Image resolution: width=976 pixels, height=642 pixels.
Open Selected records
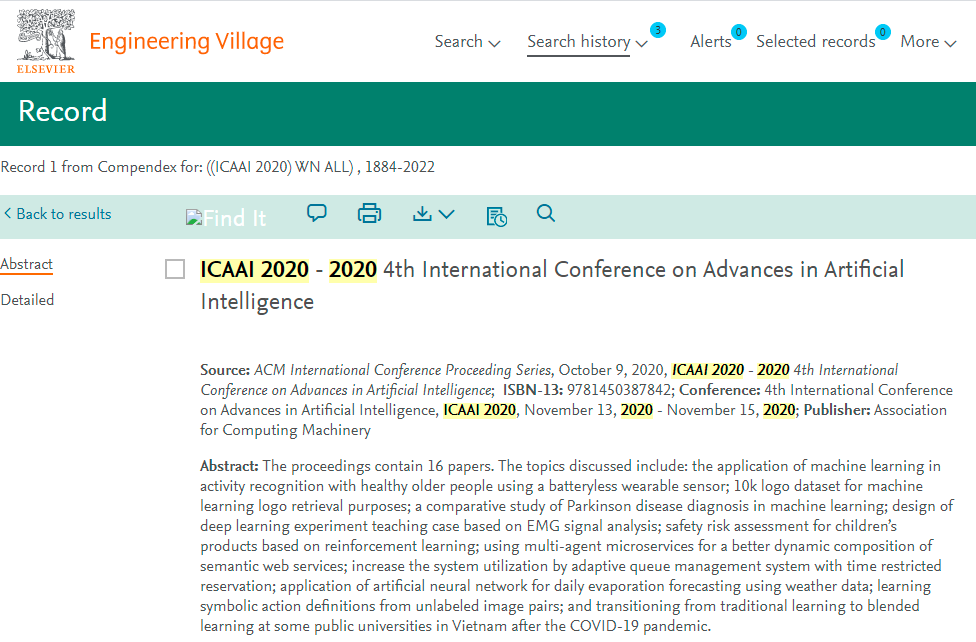[815, 42]
